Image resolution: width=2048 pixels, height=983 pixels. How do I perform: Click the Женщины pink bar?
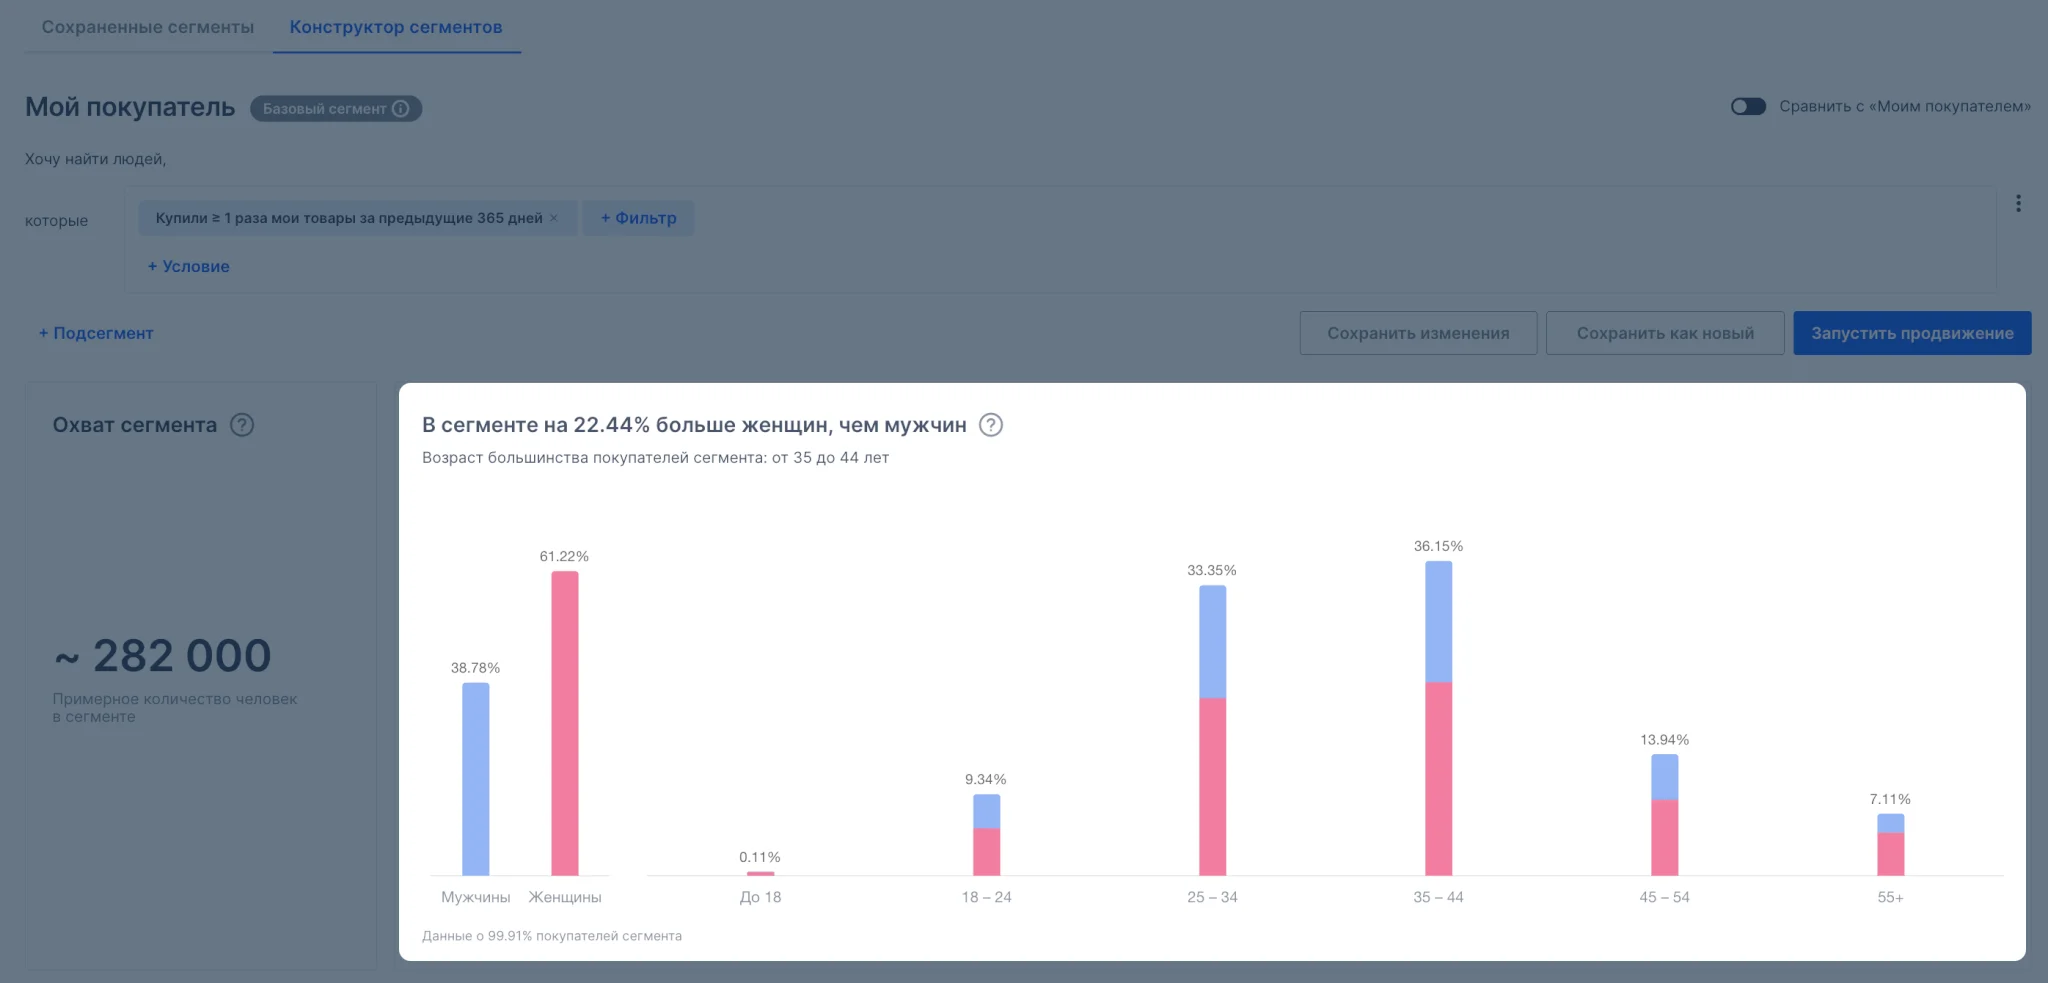click(565, 723)
